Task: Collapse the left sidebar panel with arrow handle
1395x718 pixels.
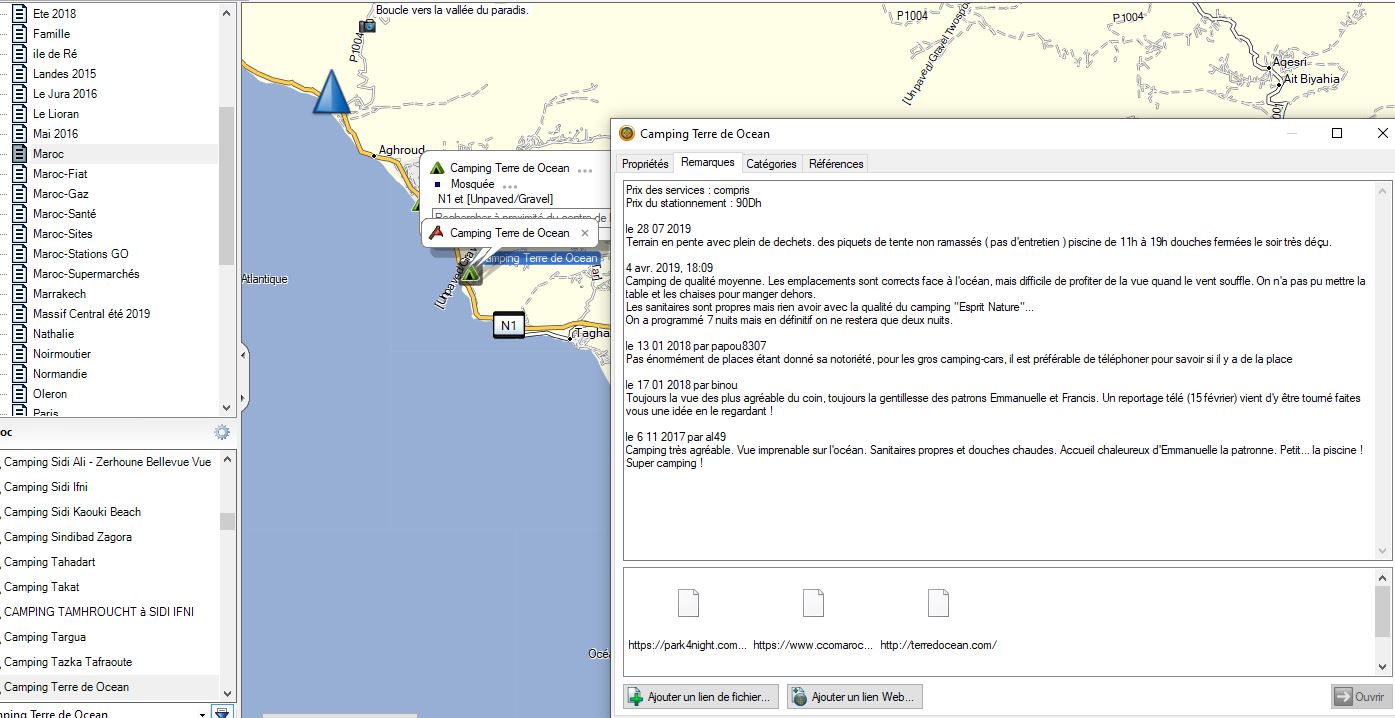Action: [x=243, y=354]
